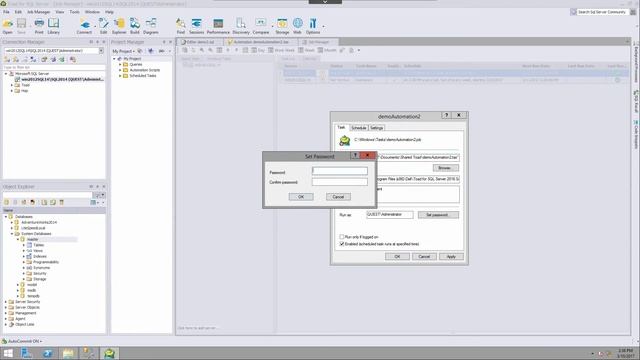Open the Tools menu
640x360 pixels.
pyautogui.click(x=74, y=12)
